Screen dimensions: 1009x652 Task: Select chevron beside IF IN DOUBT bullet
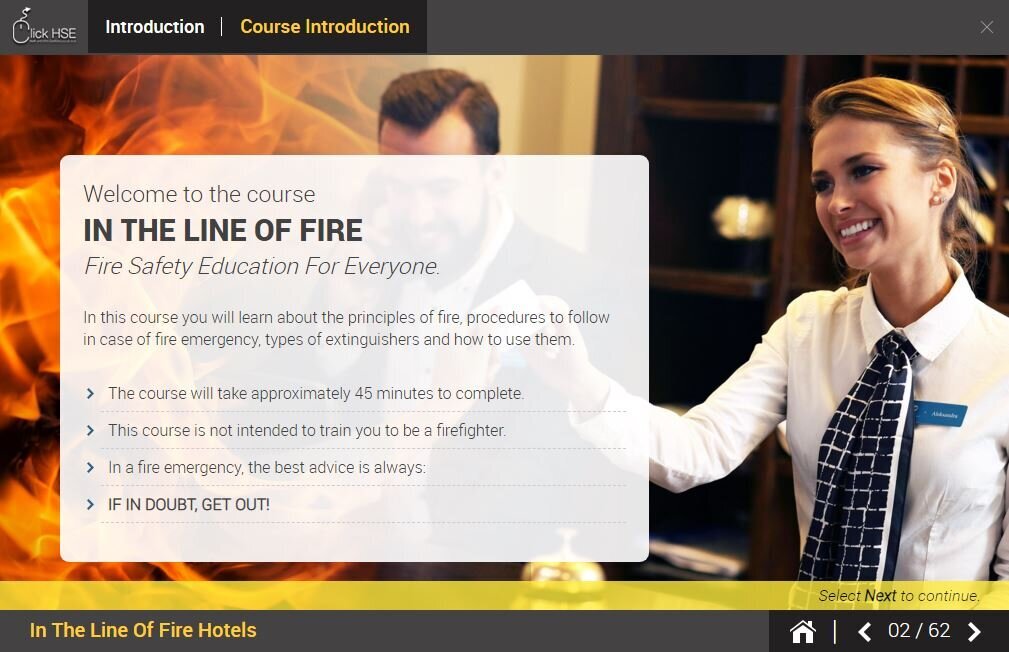click(x=90, y=505)
